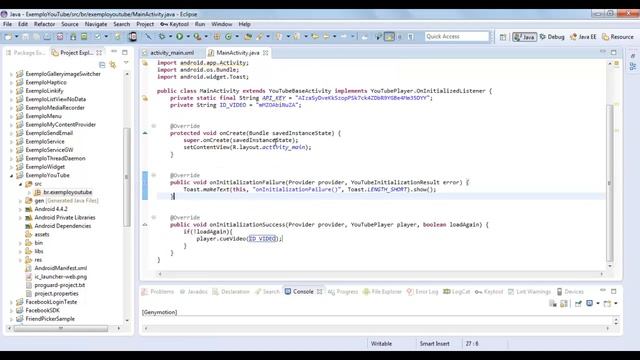The height and width of the screenshot is (360, 640).
Task: Switch to the activity_main.xml editor tab
Action: coord(172,53)
